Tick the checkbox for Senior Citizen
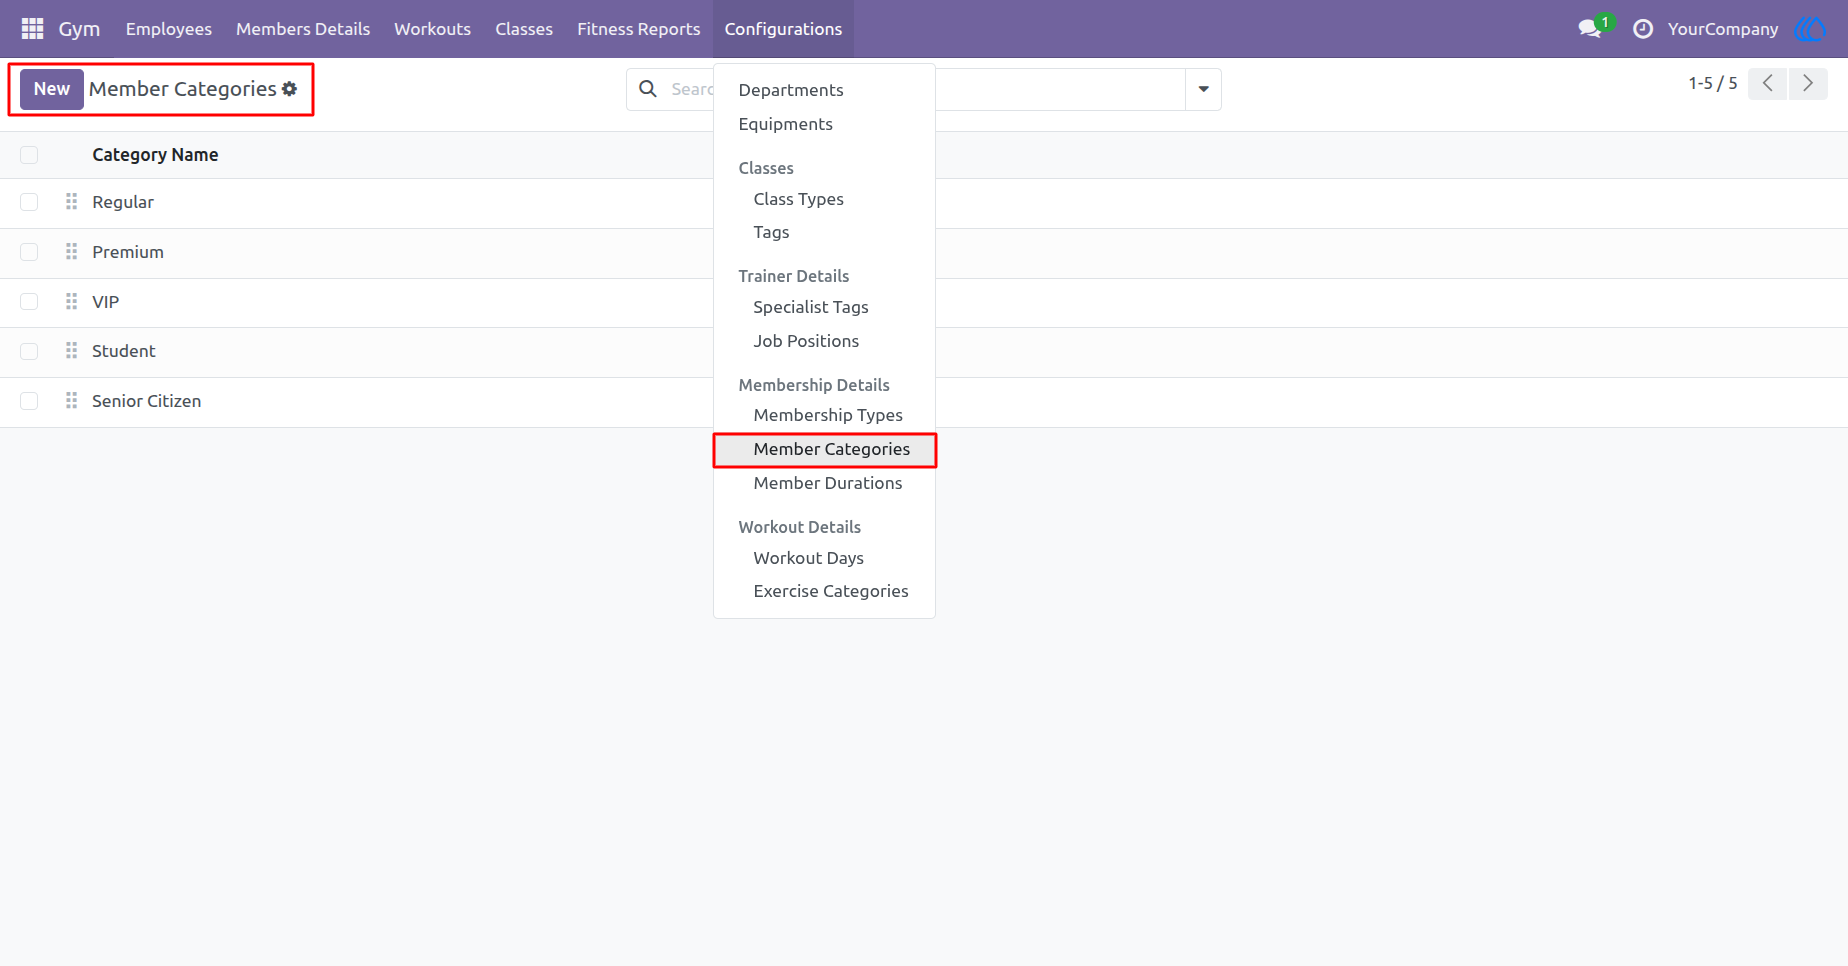The height and width of the screenshot is (966, 1848). pyautogui.click(x=29, y=401)
